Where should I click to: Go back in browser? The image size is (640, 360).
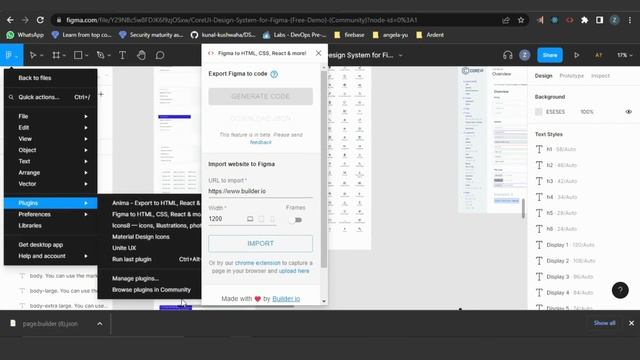click(10, 20)
